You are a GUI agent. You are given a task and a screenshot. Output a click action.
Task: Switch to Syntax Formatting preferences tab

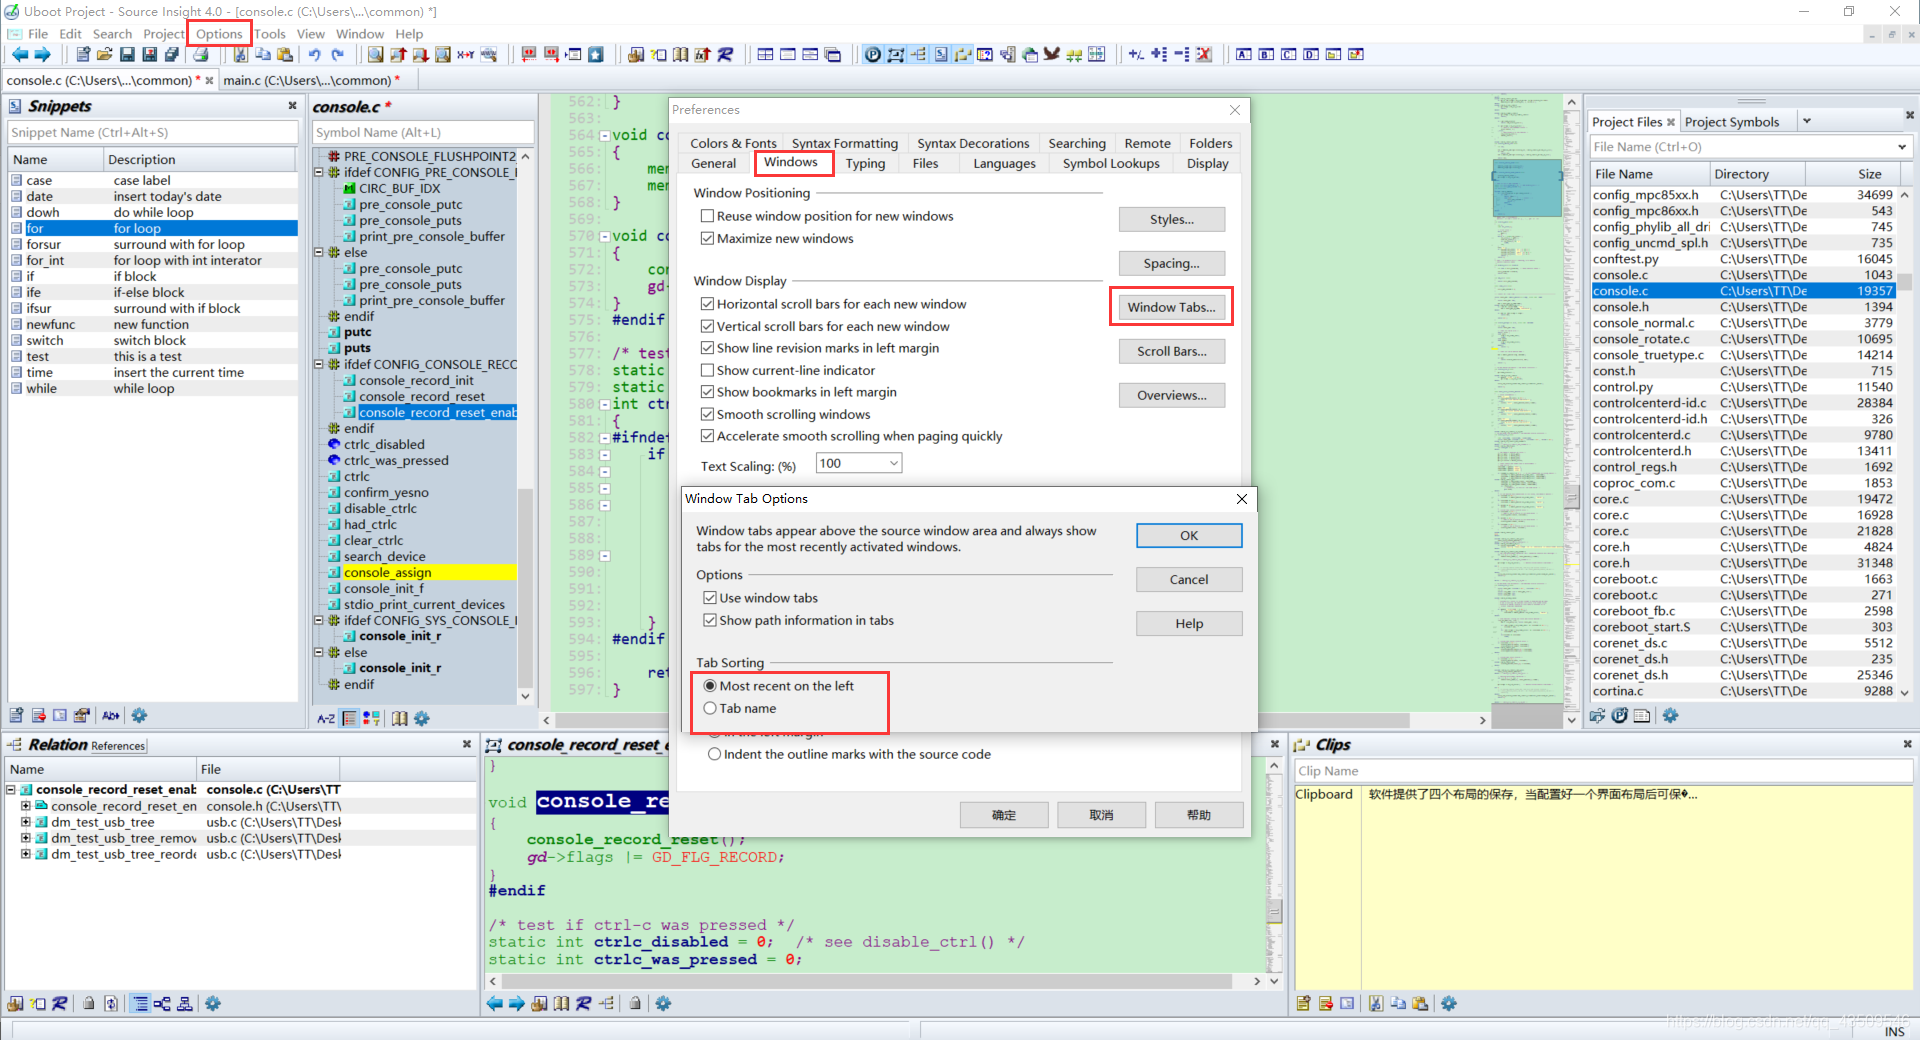coord(845,144)
